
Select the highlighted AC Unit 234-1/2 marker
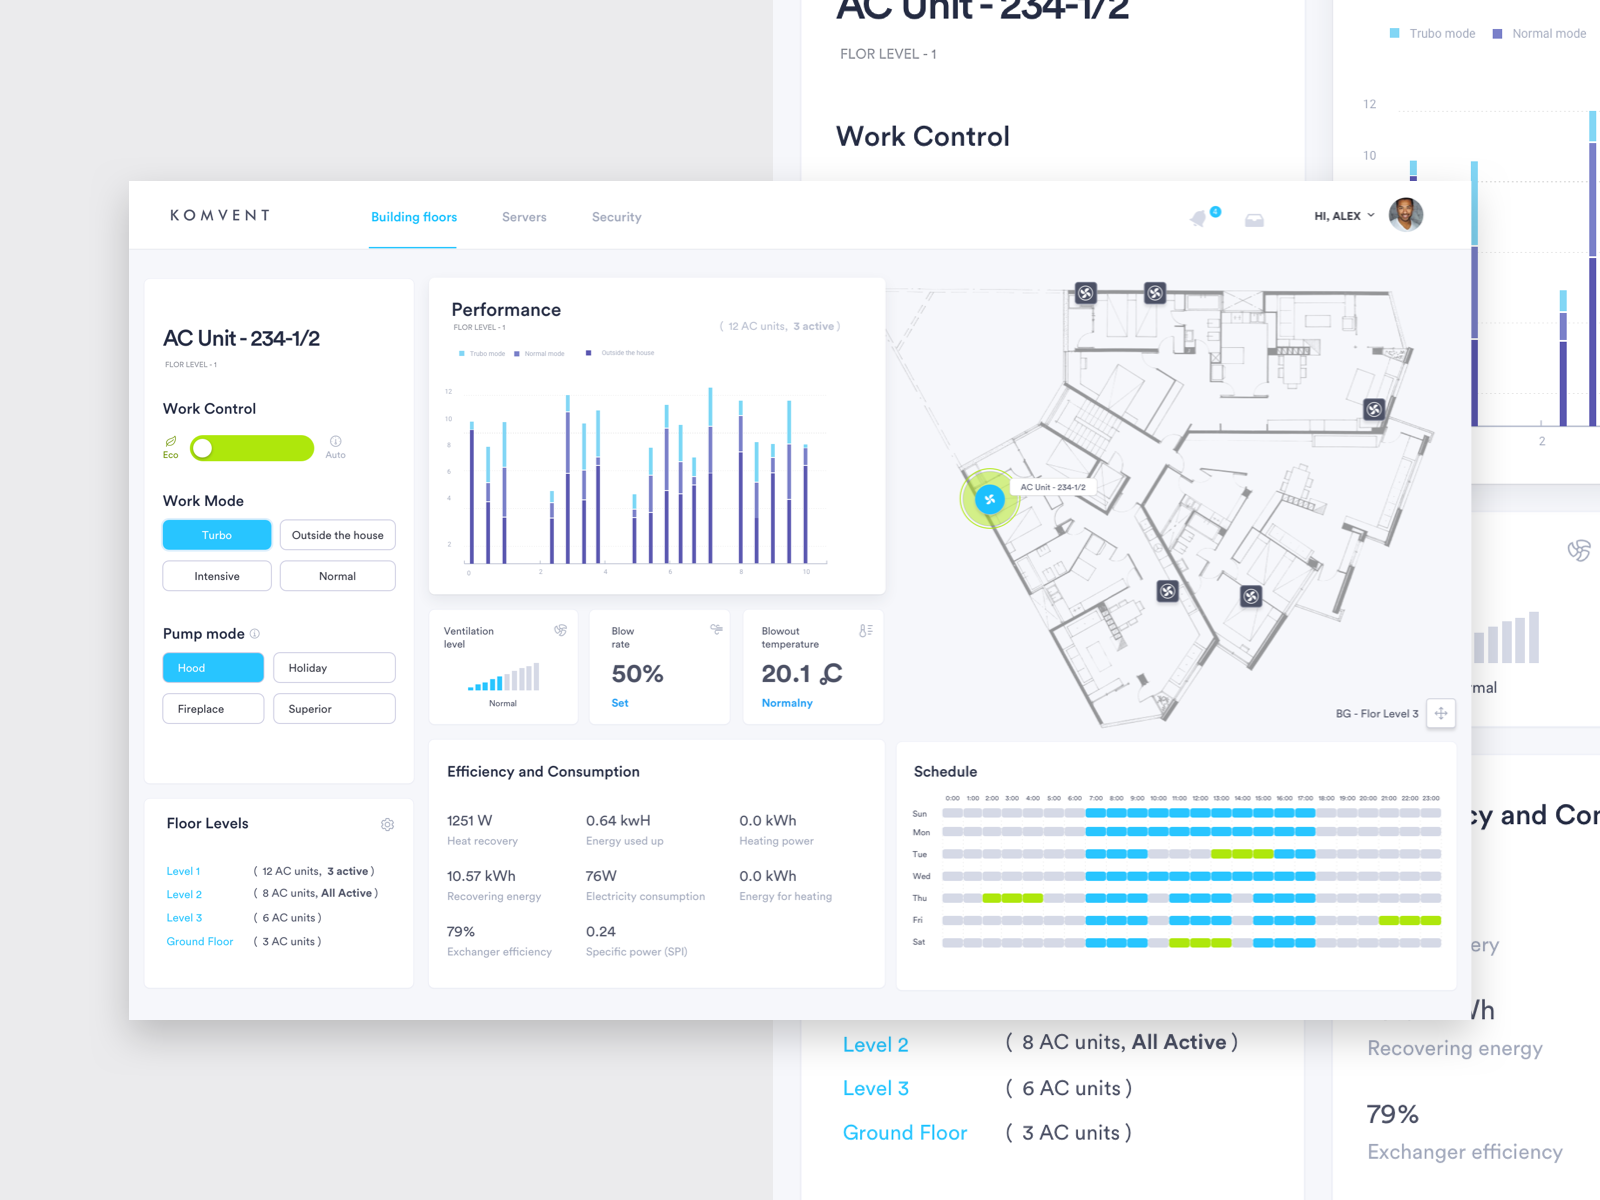988,500
